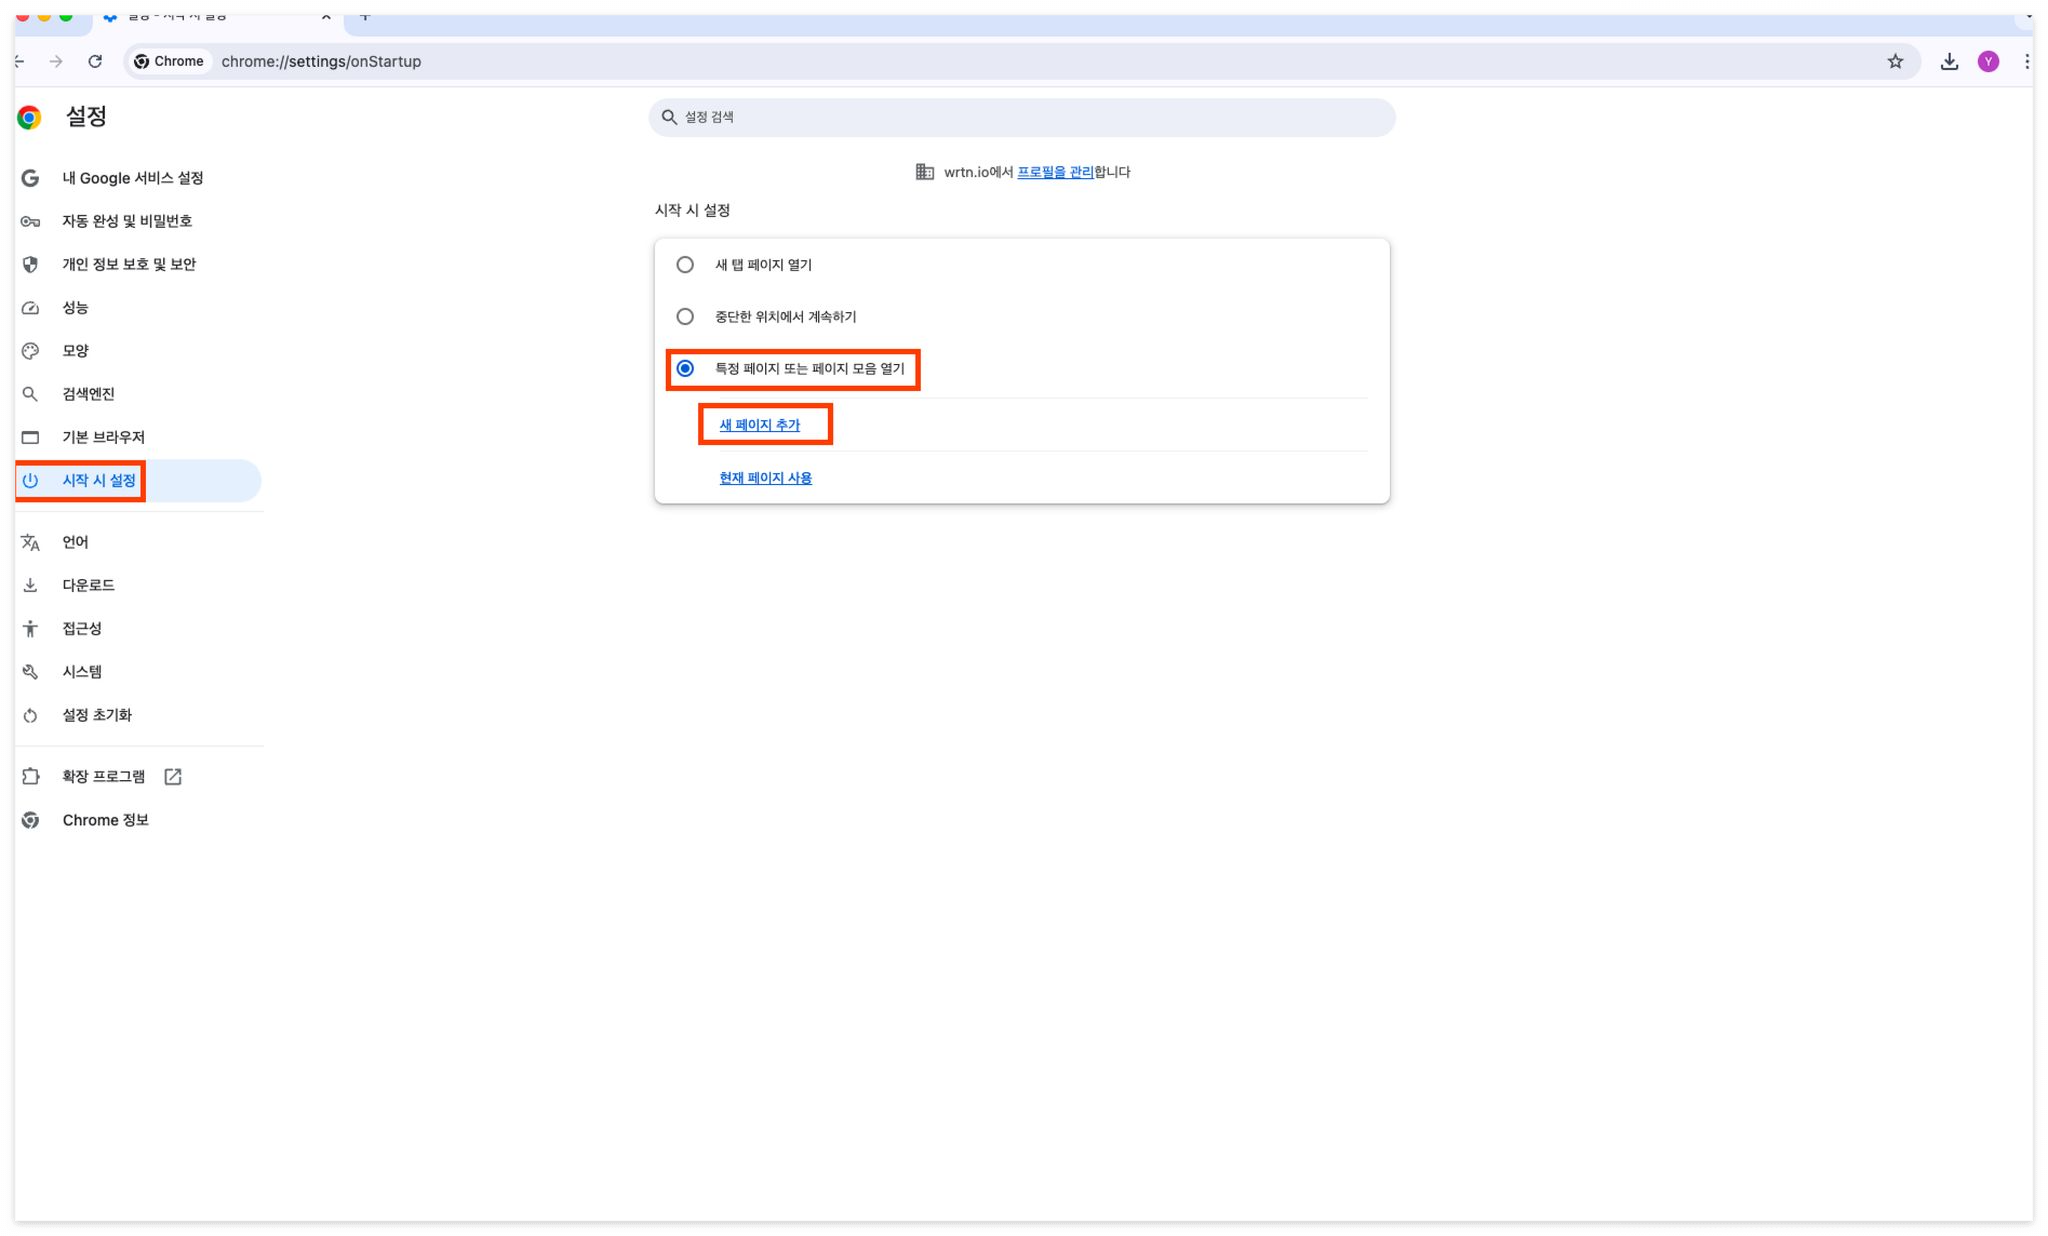Select 중단한 위치에서 계속하기 option
The image size is (2048, 1236).
(x=685, y=317)
